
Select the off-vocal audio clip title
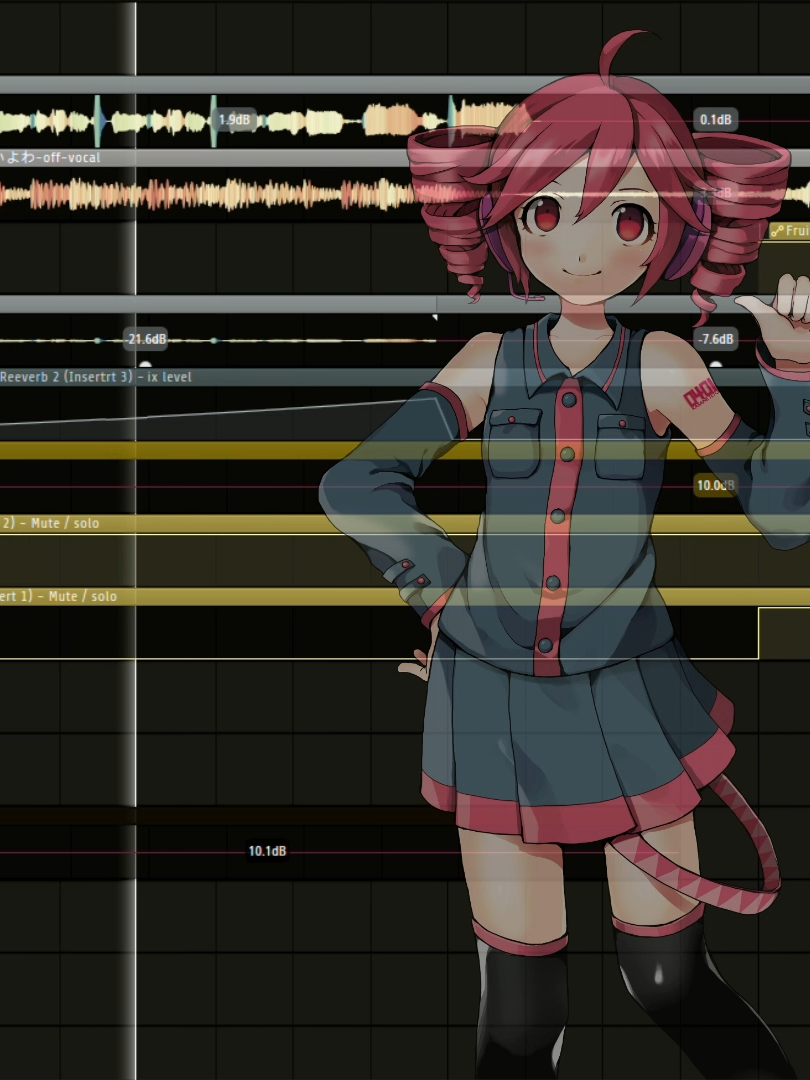pyautogui.click(x=51, y=158)
